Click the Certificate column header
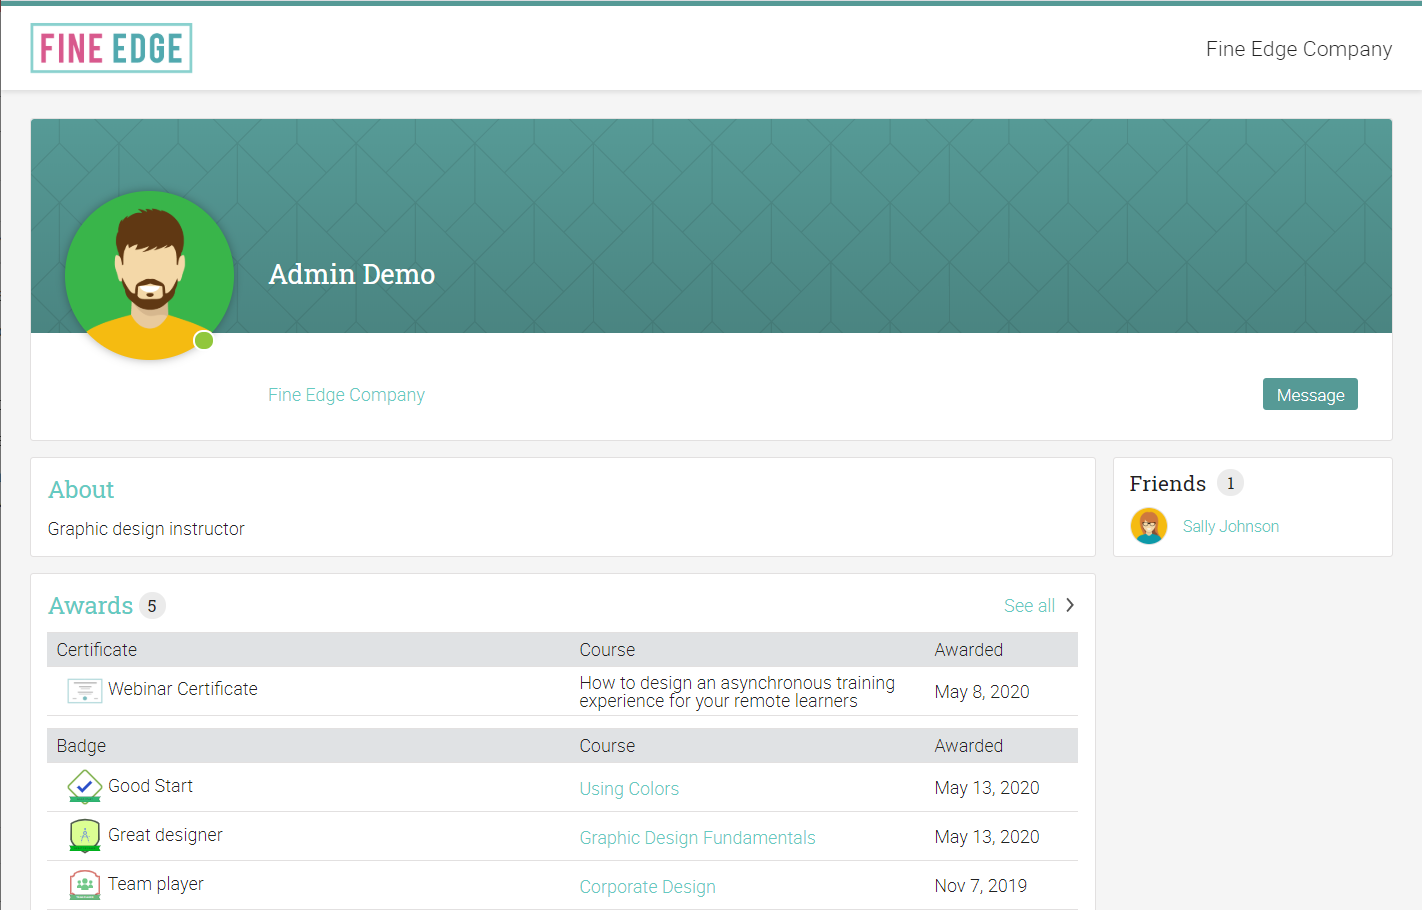1422x910 pixels. [97, 650]
